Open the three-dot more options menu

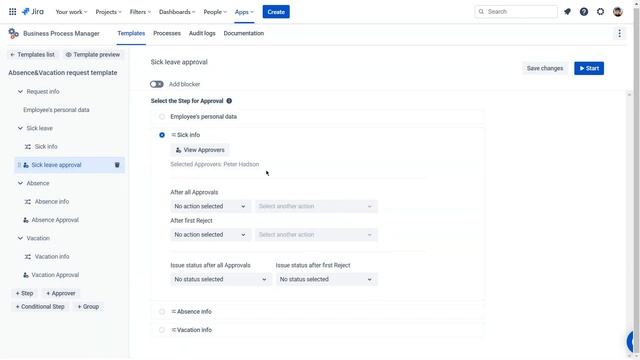(x=619, y=33)
